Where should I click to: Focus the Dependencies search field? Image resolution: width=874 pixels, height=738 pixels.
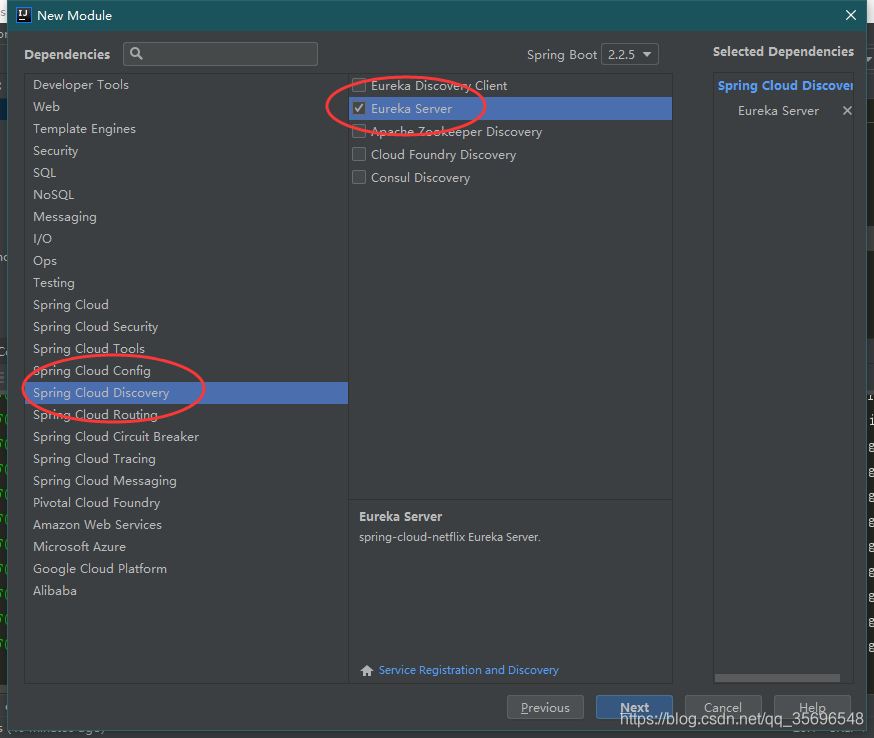click(221, 54)
